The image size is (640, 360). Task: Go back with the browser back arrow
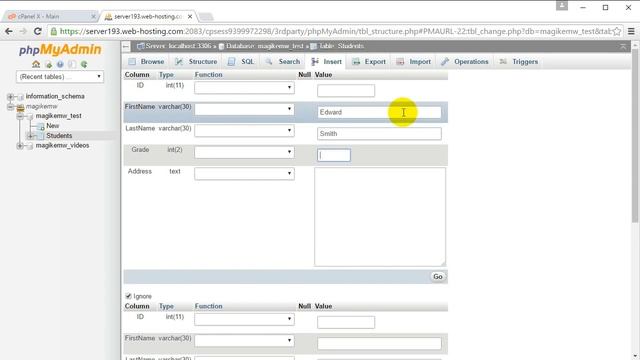pyautogui.click(x=9, y=31)
